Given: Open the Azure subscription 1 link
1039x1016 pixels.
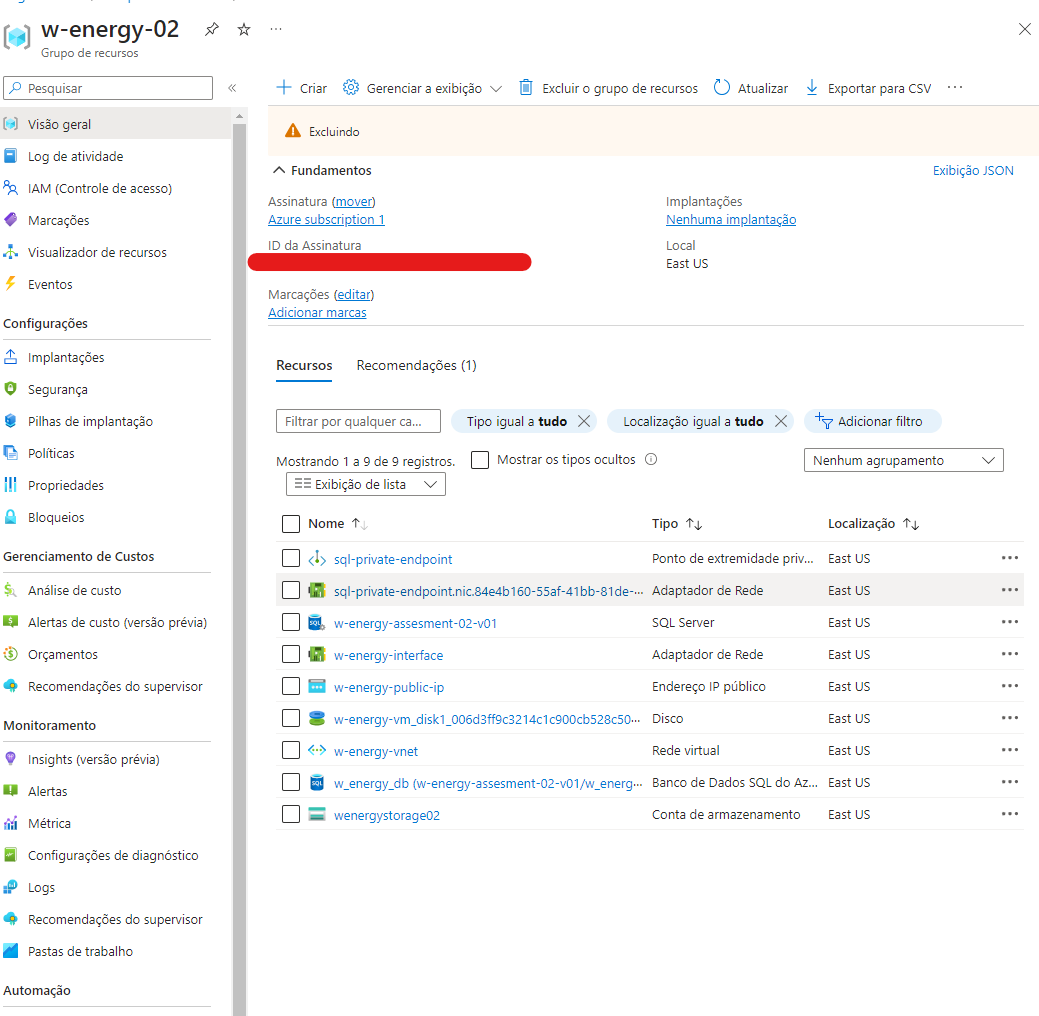Looking at the screenshot, I should tap(326, 219).
